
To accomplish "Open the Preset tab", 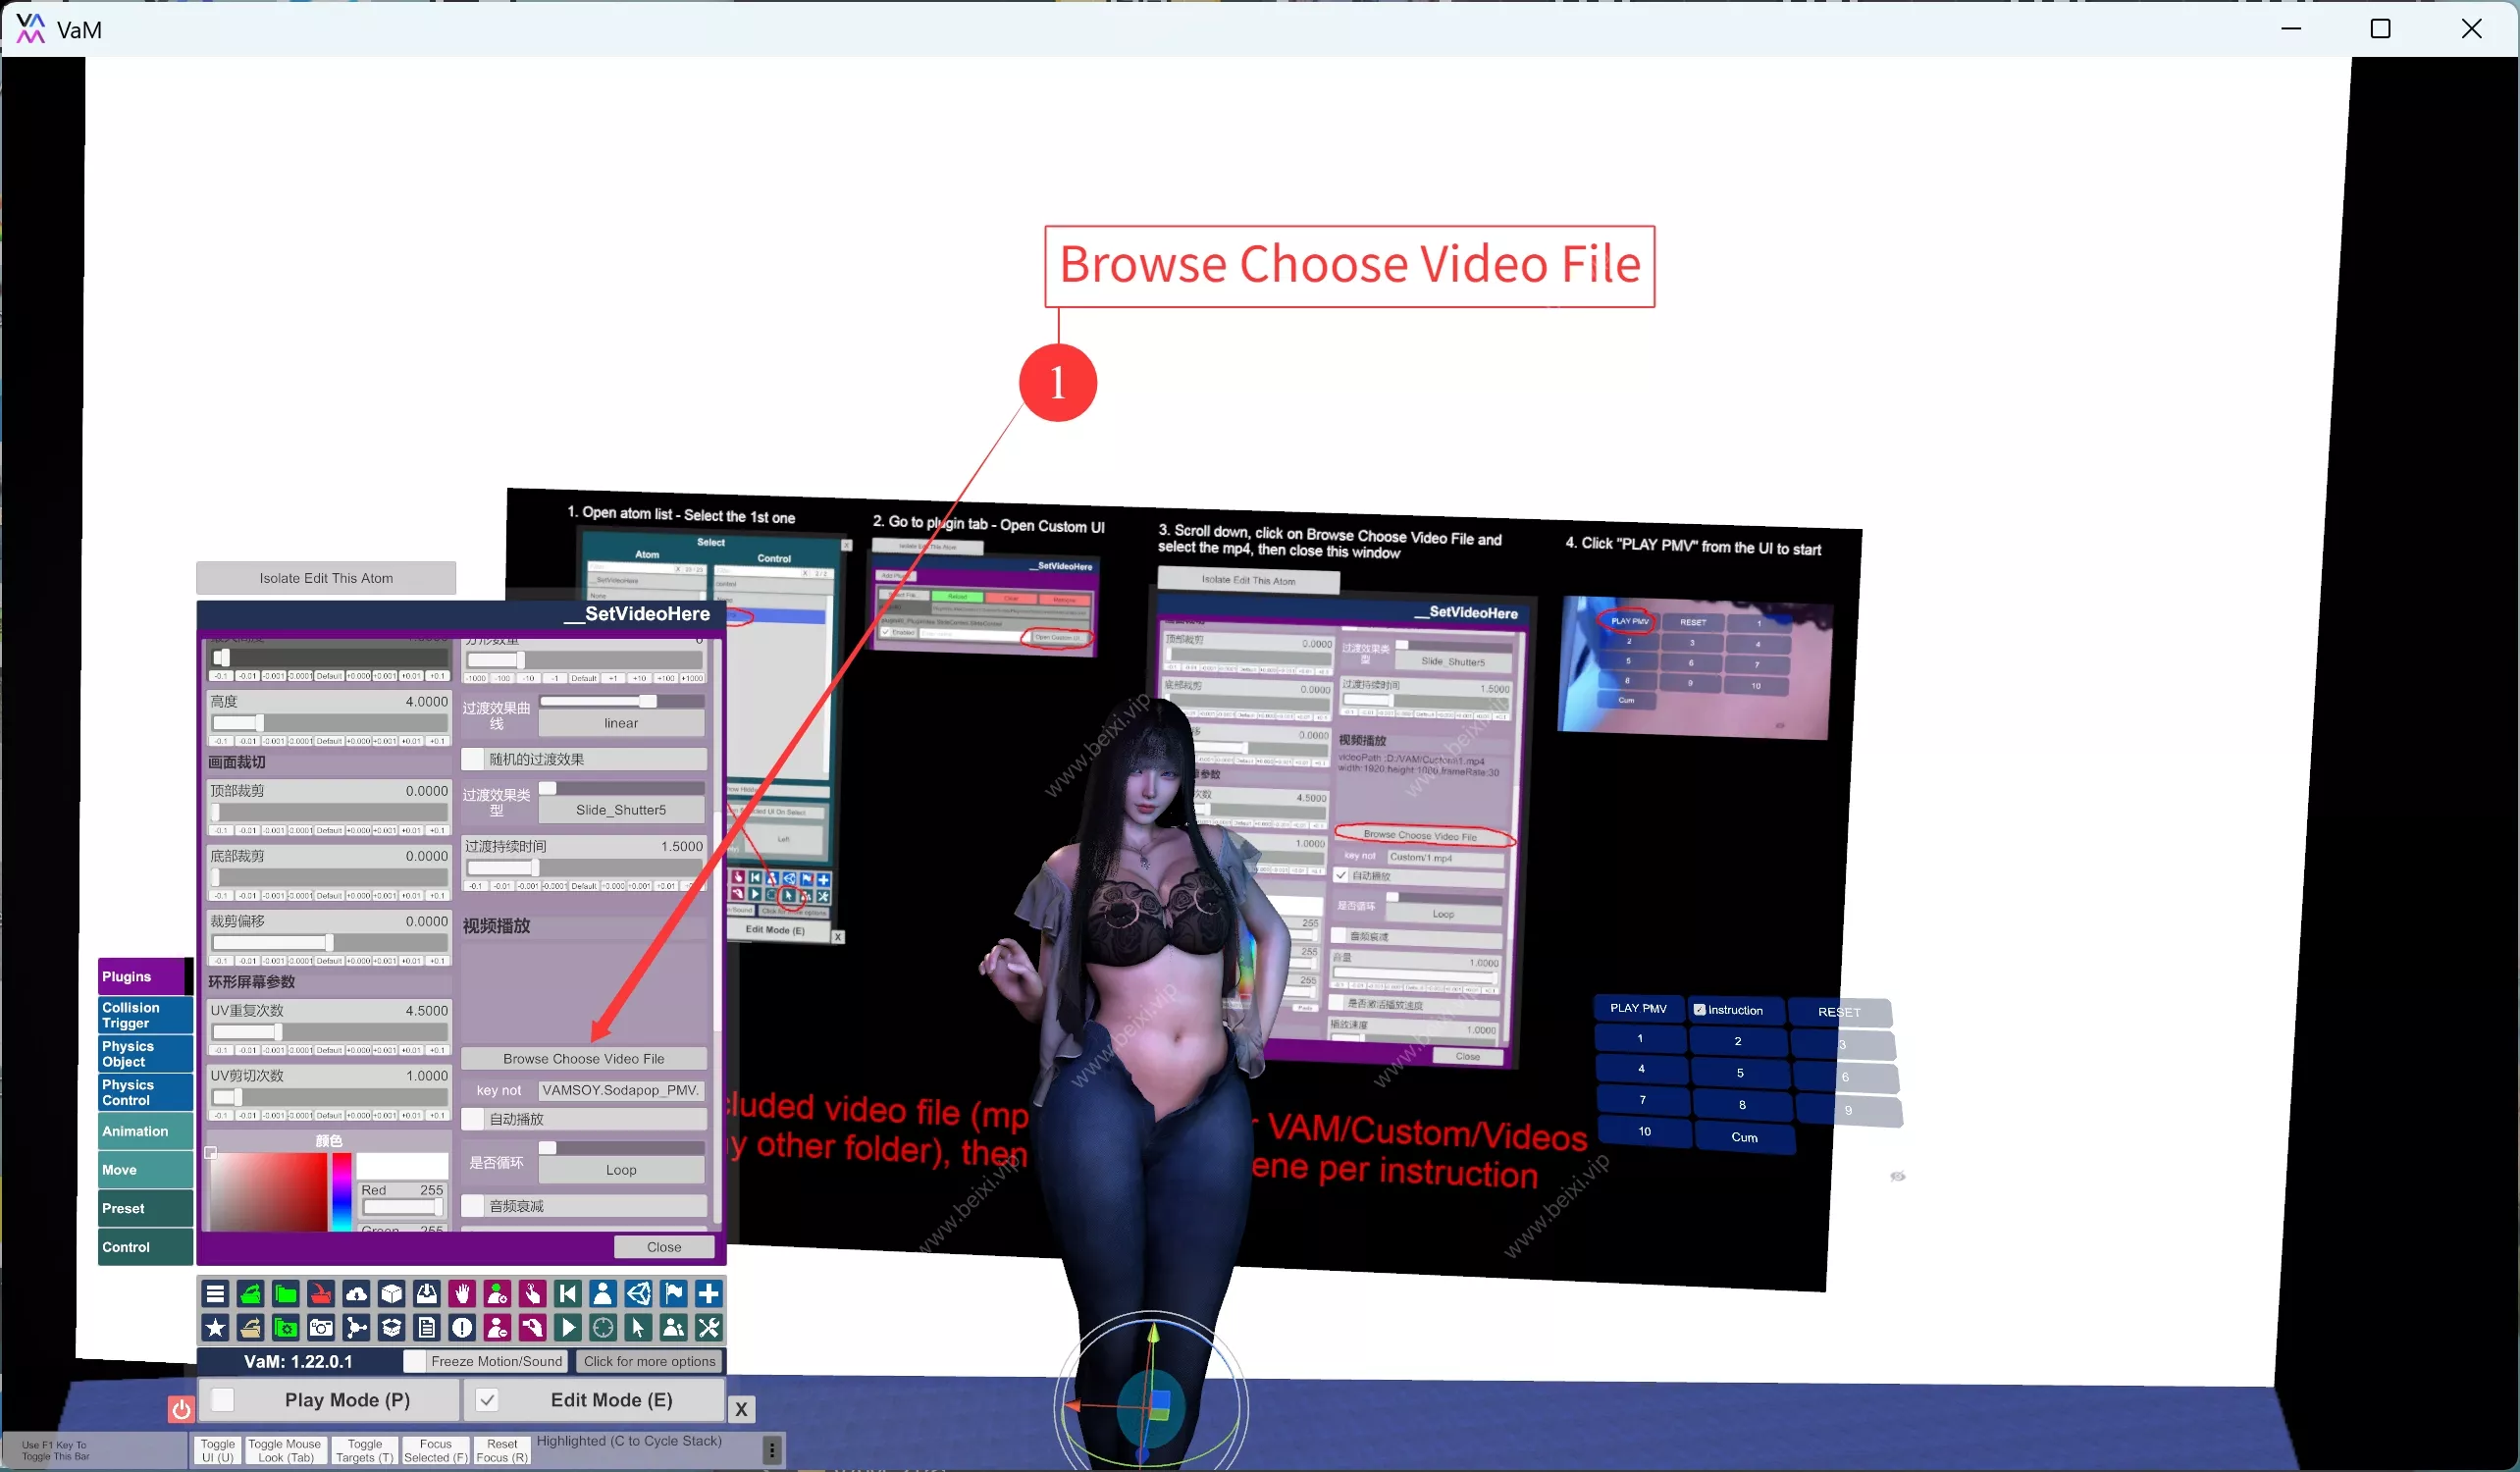I will click(145, 1208).
